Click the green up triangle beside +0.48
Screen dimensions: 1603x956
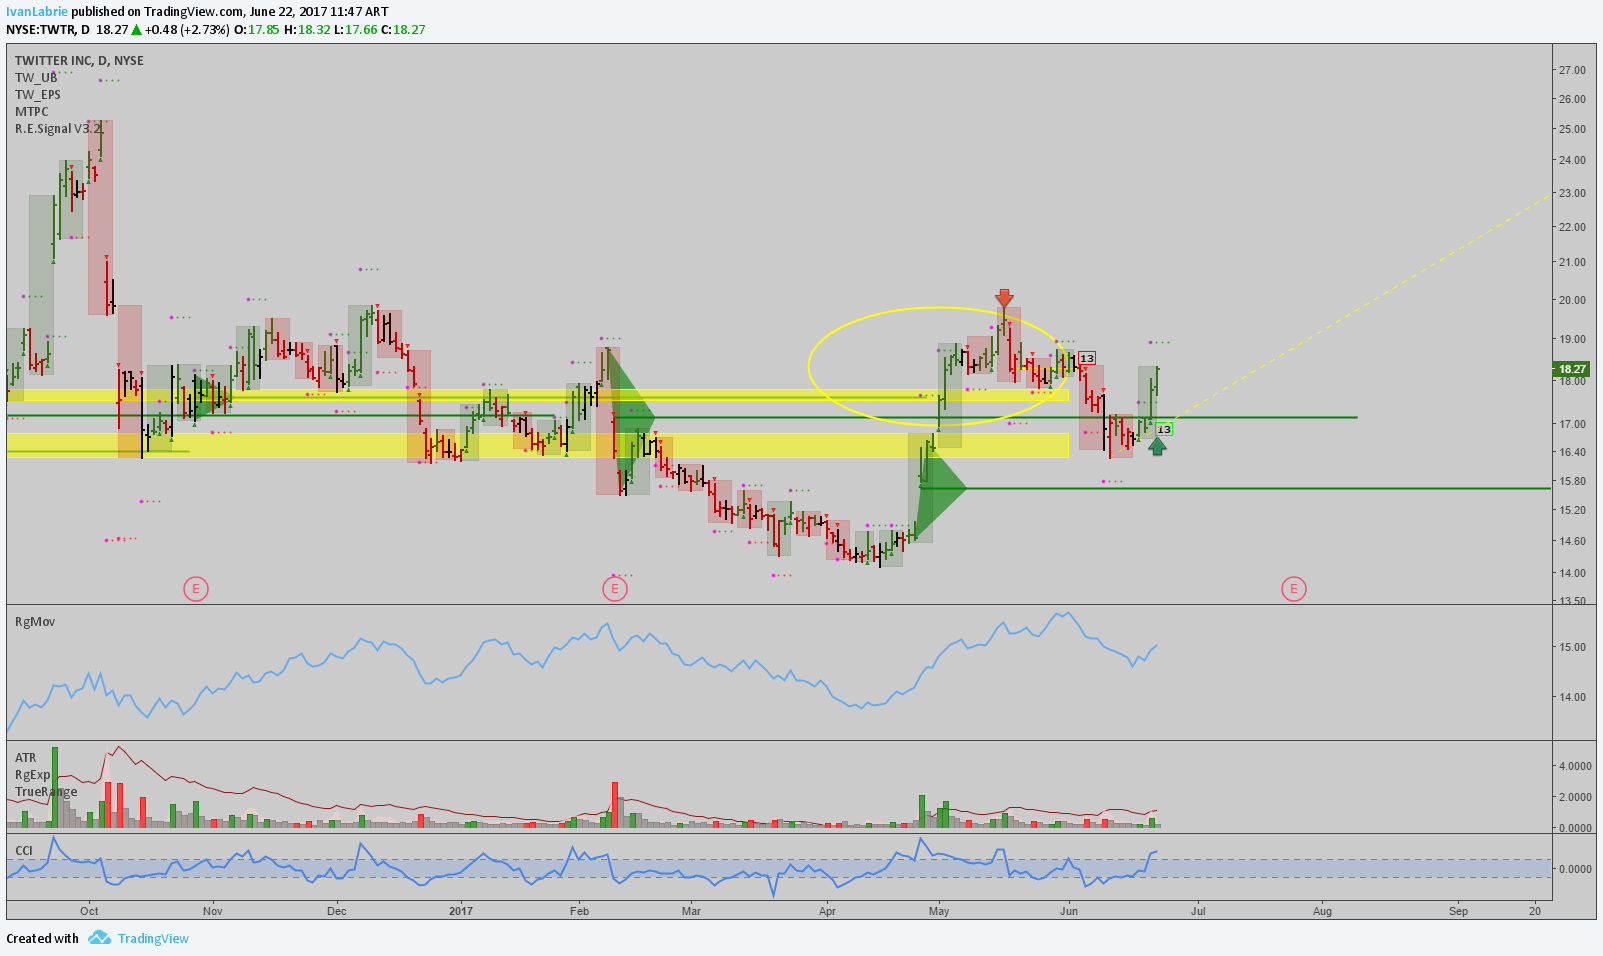[136, 30]
